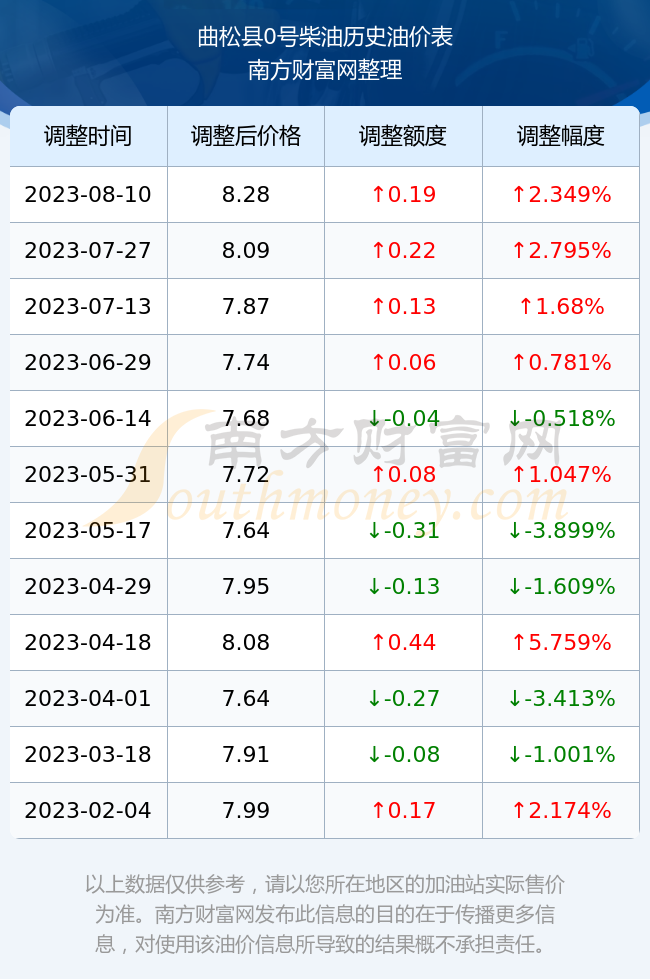
Task: Click the disclaimer text at the bottom
Action: [325, 914]
